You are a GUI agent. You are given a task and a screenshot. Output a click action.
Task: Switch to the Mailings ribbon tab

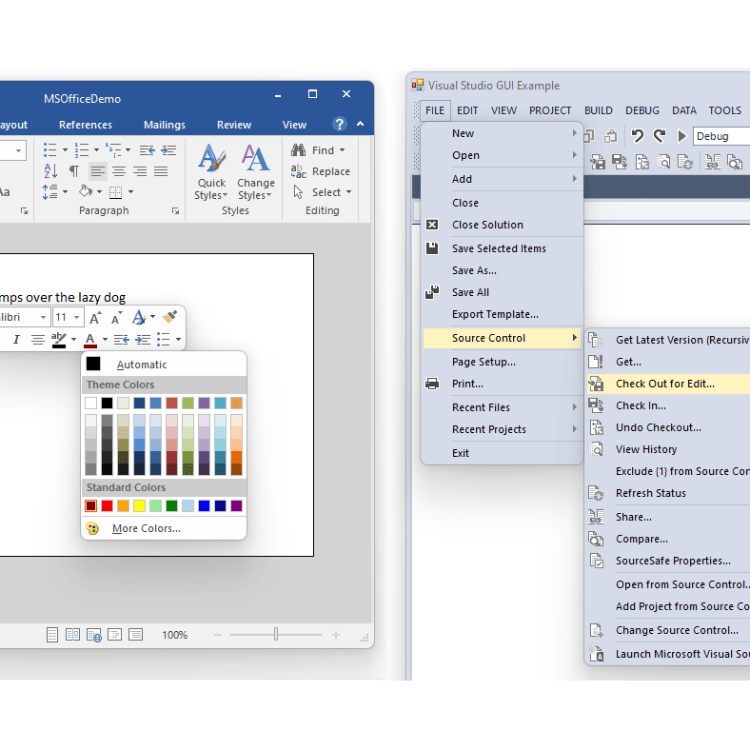tap(164, 125)
